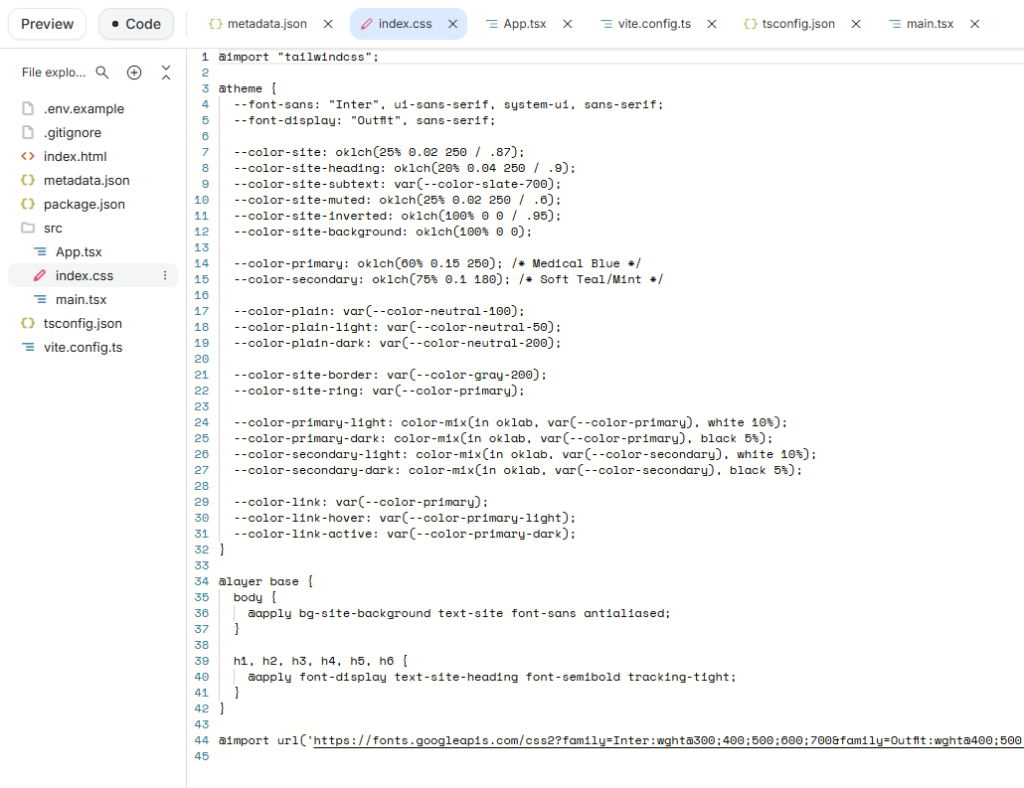Screen dimensions: 1024x788
Task: Switch to the Code view
Action: click(x=136, y=24)
